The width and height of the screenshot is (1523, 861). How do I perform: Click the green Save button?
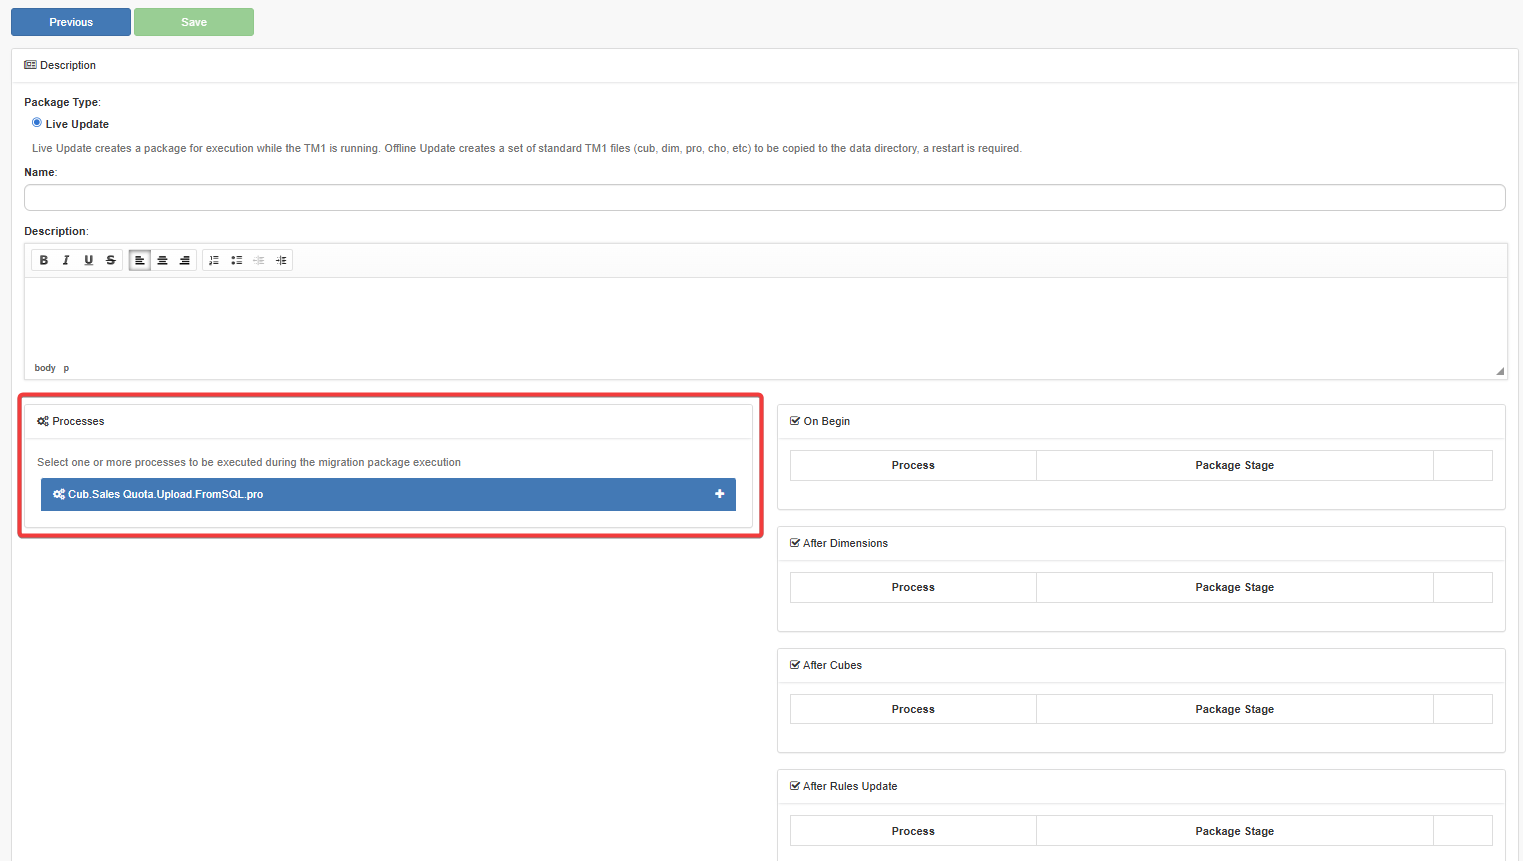[x=194, y=22]
